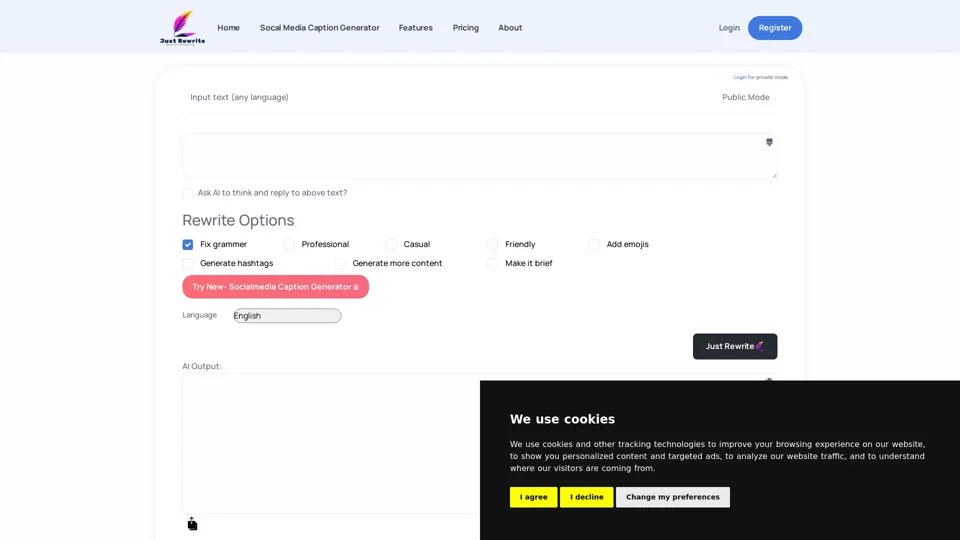Viewport: 960px width, 540px height.
Task: Click Change my preferences in cookie banner
Action: click(672, 497)
